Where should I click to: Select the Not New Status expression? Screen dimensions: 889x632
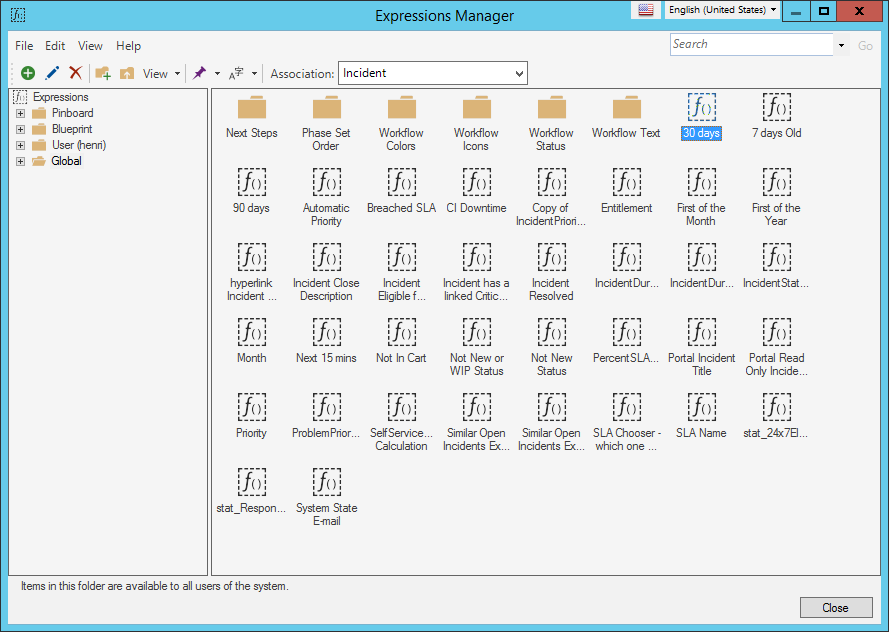551,348
